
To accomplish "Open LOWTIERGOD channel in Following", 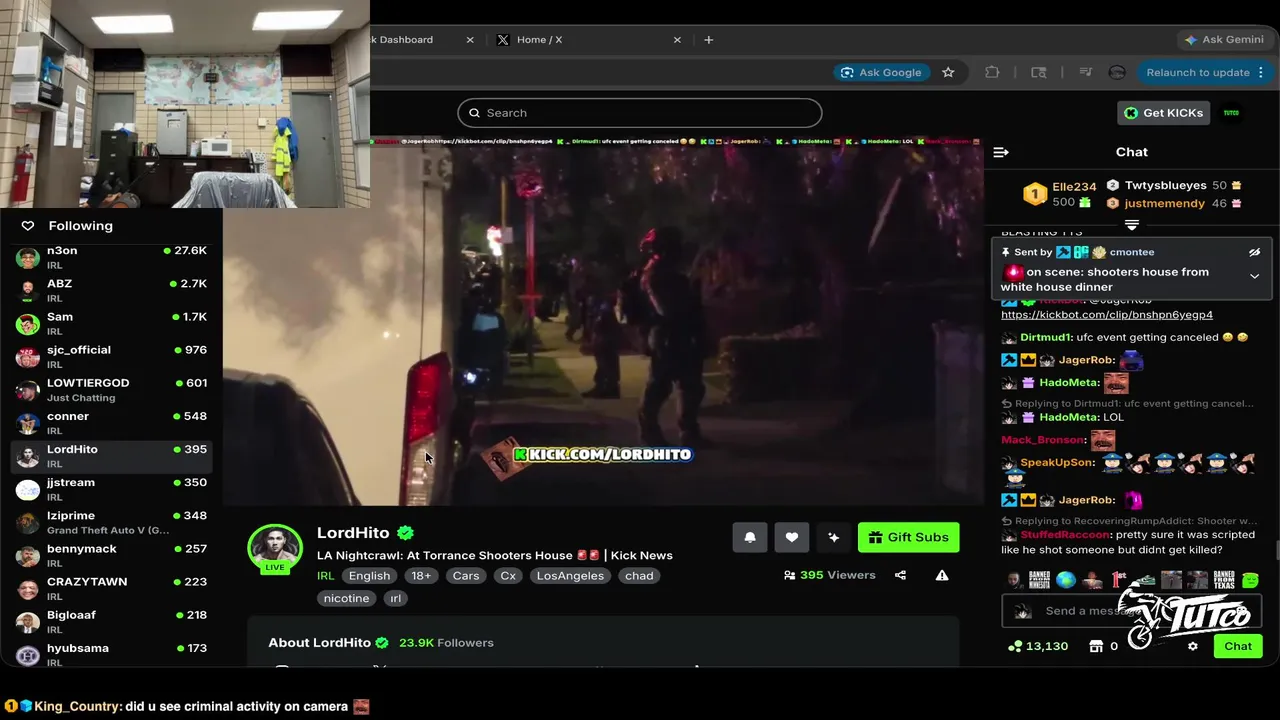I will 112,390.
